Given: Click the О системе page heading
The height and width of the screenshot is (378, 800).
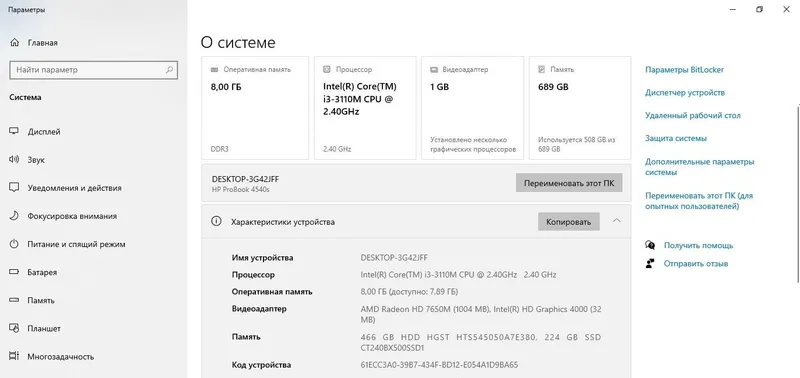Looking at the screenshot, I should pyautogui.click(x=238, y=42).
